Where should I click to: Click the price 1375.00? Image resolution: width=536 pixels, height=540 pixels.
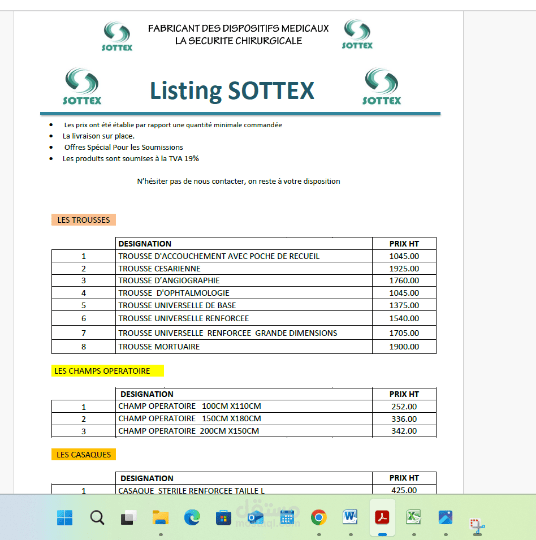pos(404,305)
